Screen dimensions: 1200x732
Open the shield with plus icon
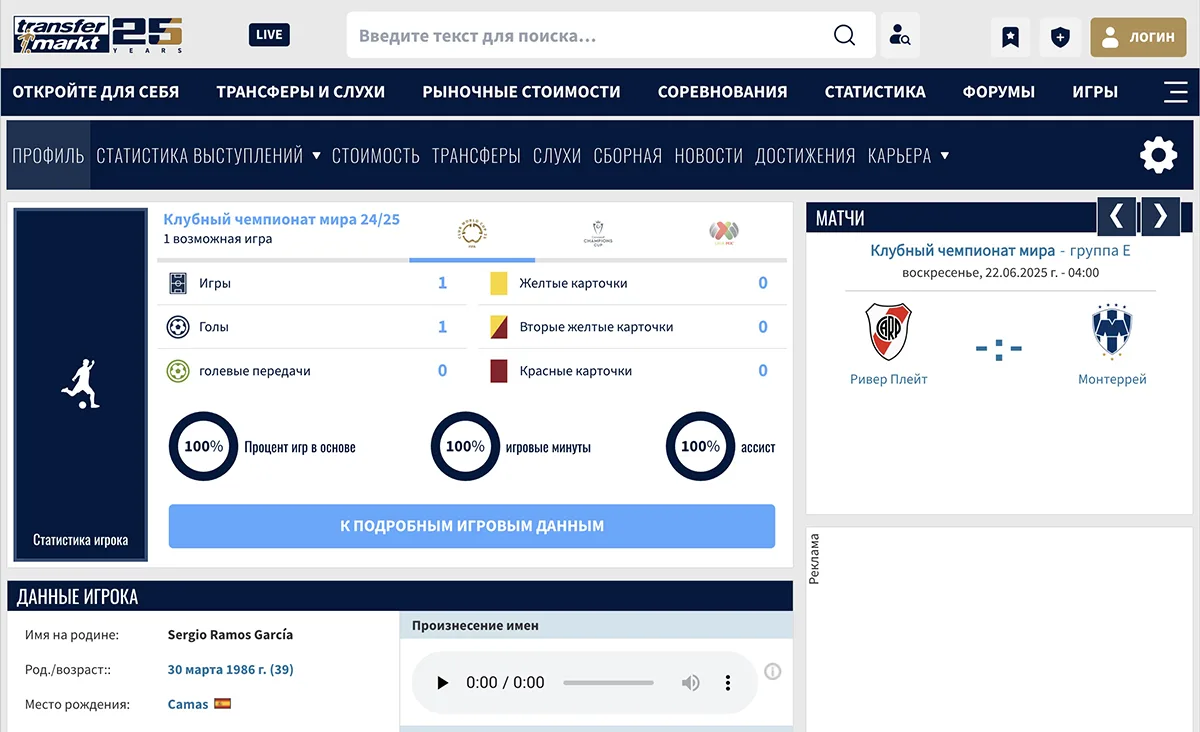click(x=1060, y=36)
